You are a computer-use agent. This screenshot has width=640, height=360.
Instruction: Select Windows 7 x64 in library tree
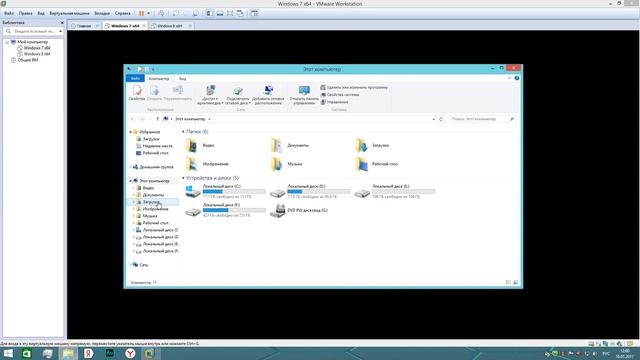(37, 48)
